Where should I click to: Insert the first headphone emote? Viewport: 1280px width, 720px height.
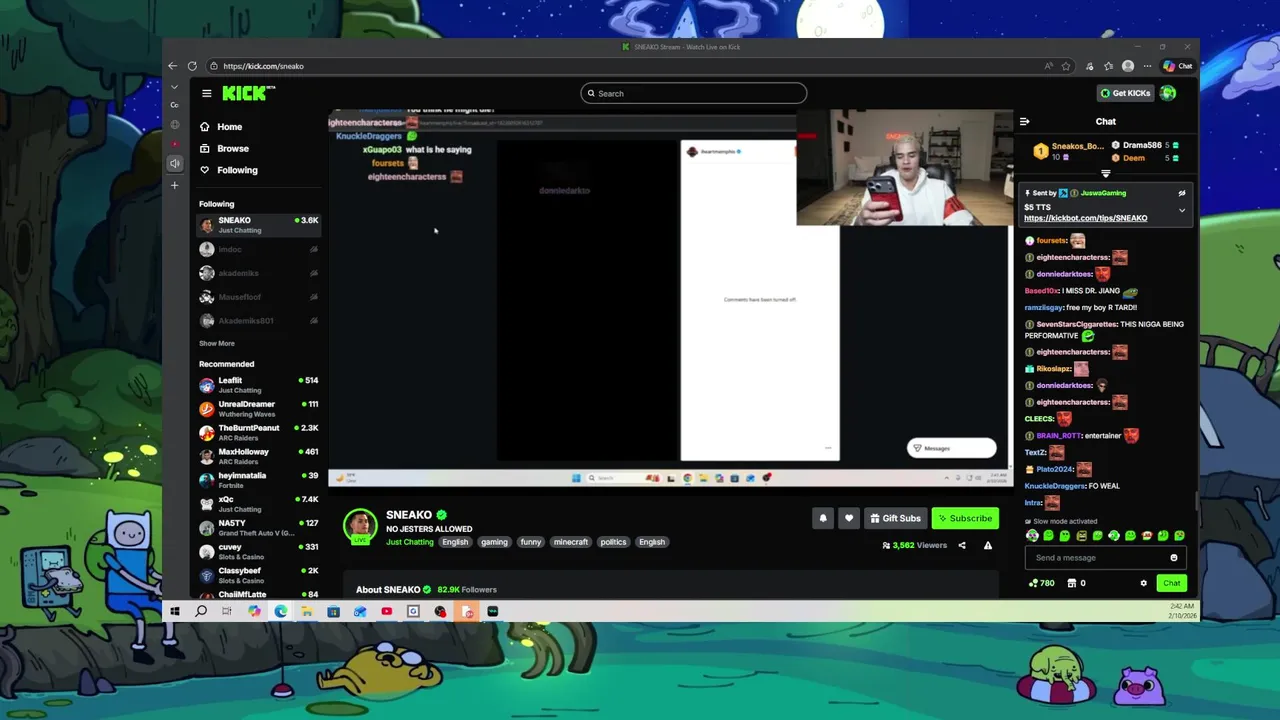(1033, 536)
